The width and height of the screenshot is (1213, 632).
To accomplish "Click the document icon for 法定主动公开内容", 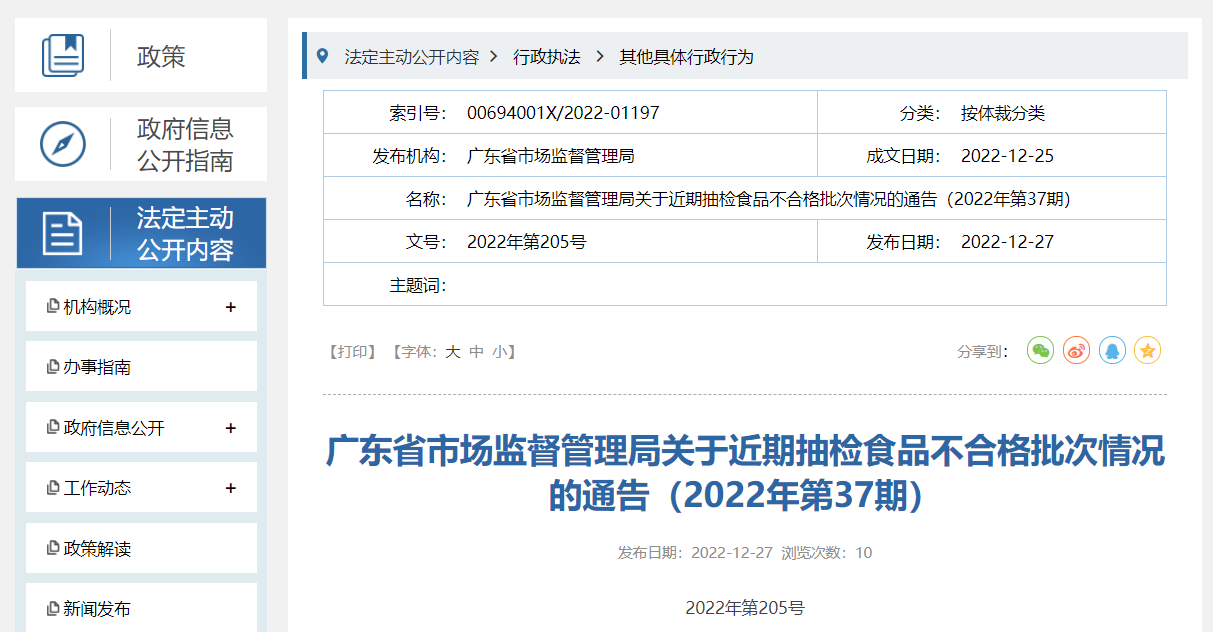I will 63,233.
